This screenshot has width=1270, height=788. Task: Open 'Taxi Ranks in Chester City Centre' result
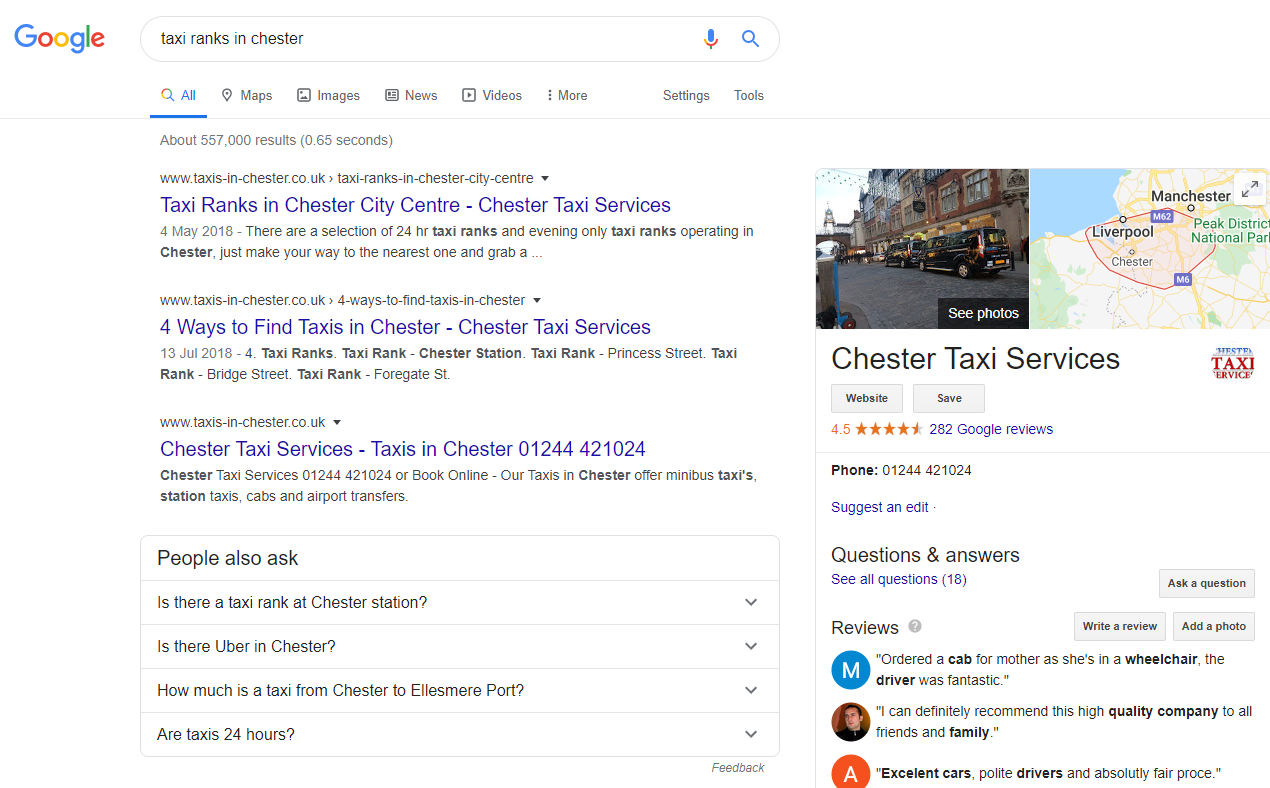point(415,205)
